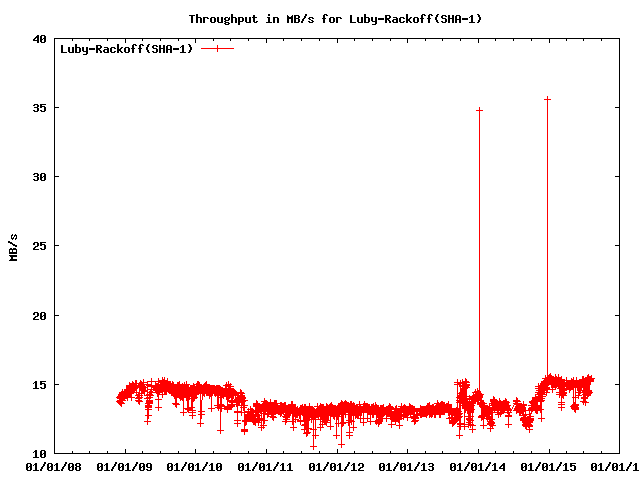640x480 pixels.
Task: Select the Luby-Rackoff(SHA-1) legend label
Action: 127,48
